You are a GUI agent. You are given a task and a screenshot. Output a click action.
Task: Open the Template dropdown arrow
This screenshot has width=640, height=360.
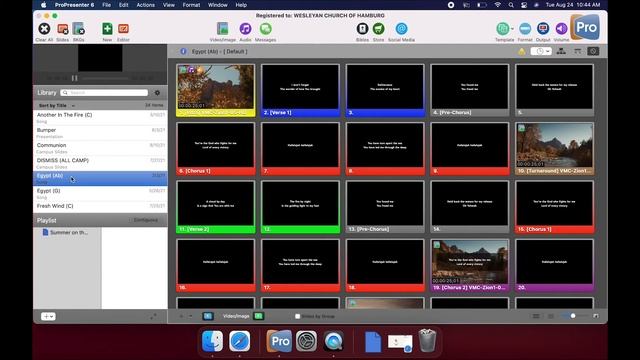[512, 29]
